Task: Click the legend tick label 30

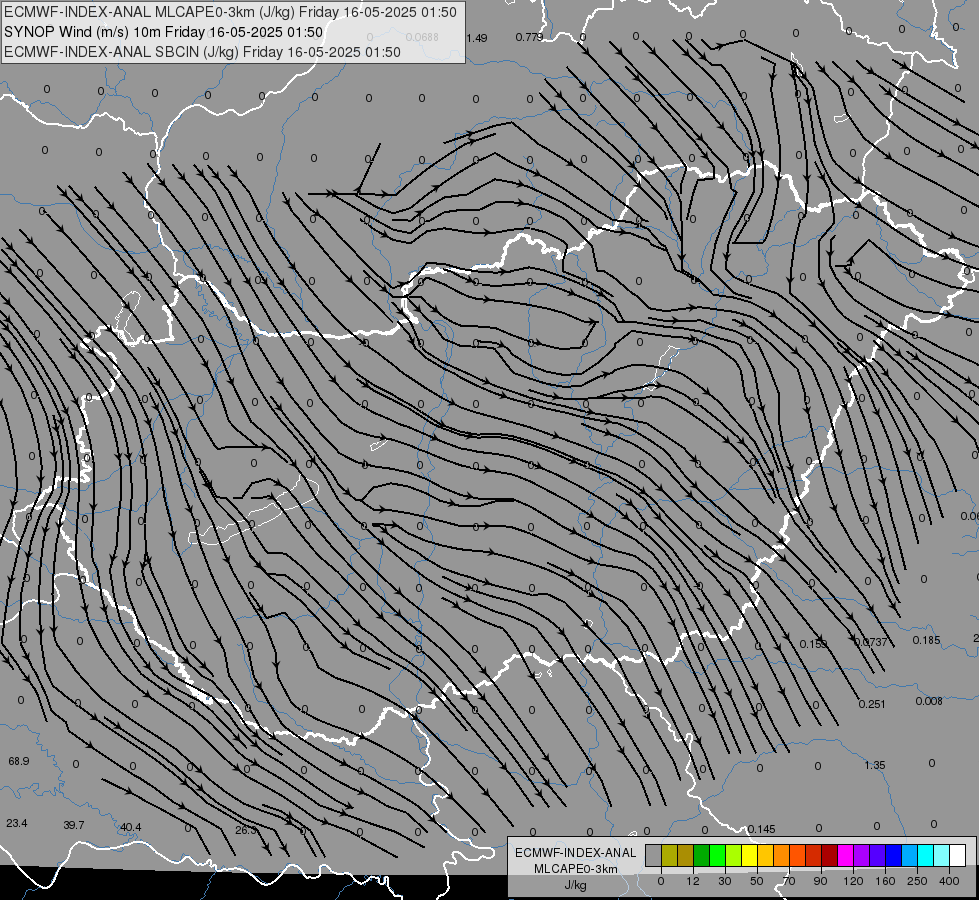Action: click(724, 881)
